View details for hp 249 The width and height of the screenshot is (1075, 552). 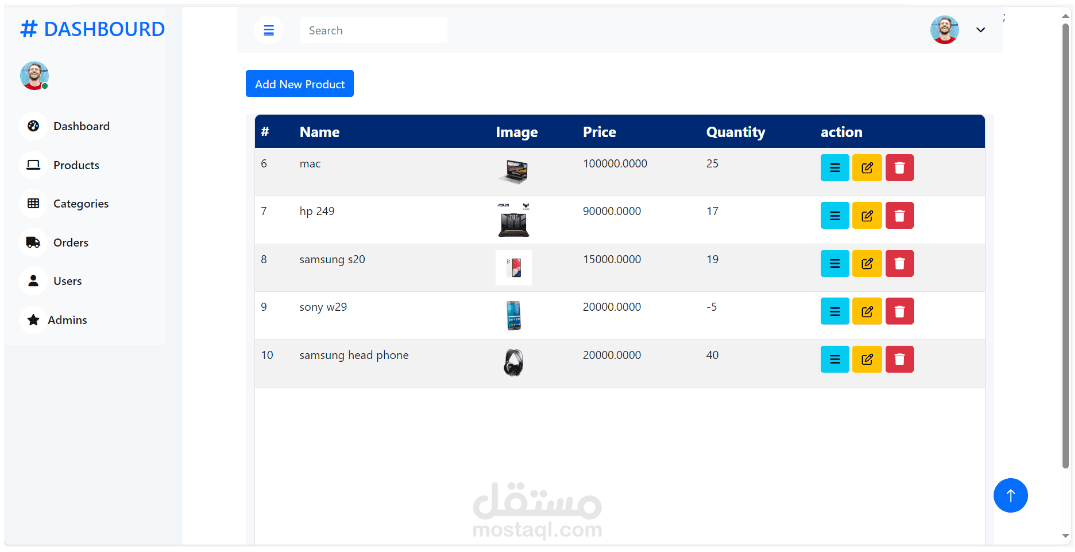tap(834, 215)
